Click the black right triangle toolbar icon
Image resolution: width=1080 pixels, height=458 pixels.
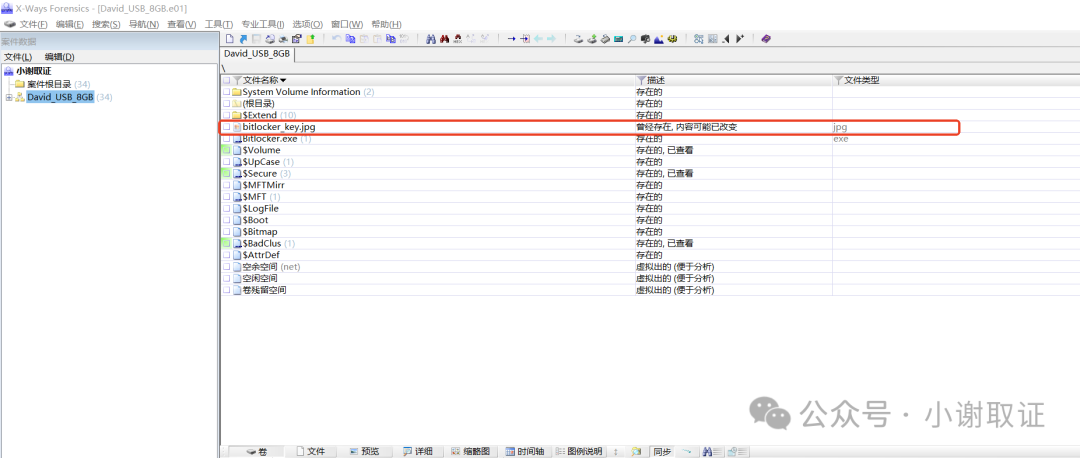coord(740,39)
